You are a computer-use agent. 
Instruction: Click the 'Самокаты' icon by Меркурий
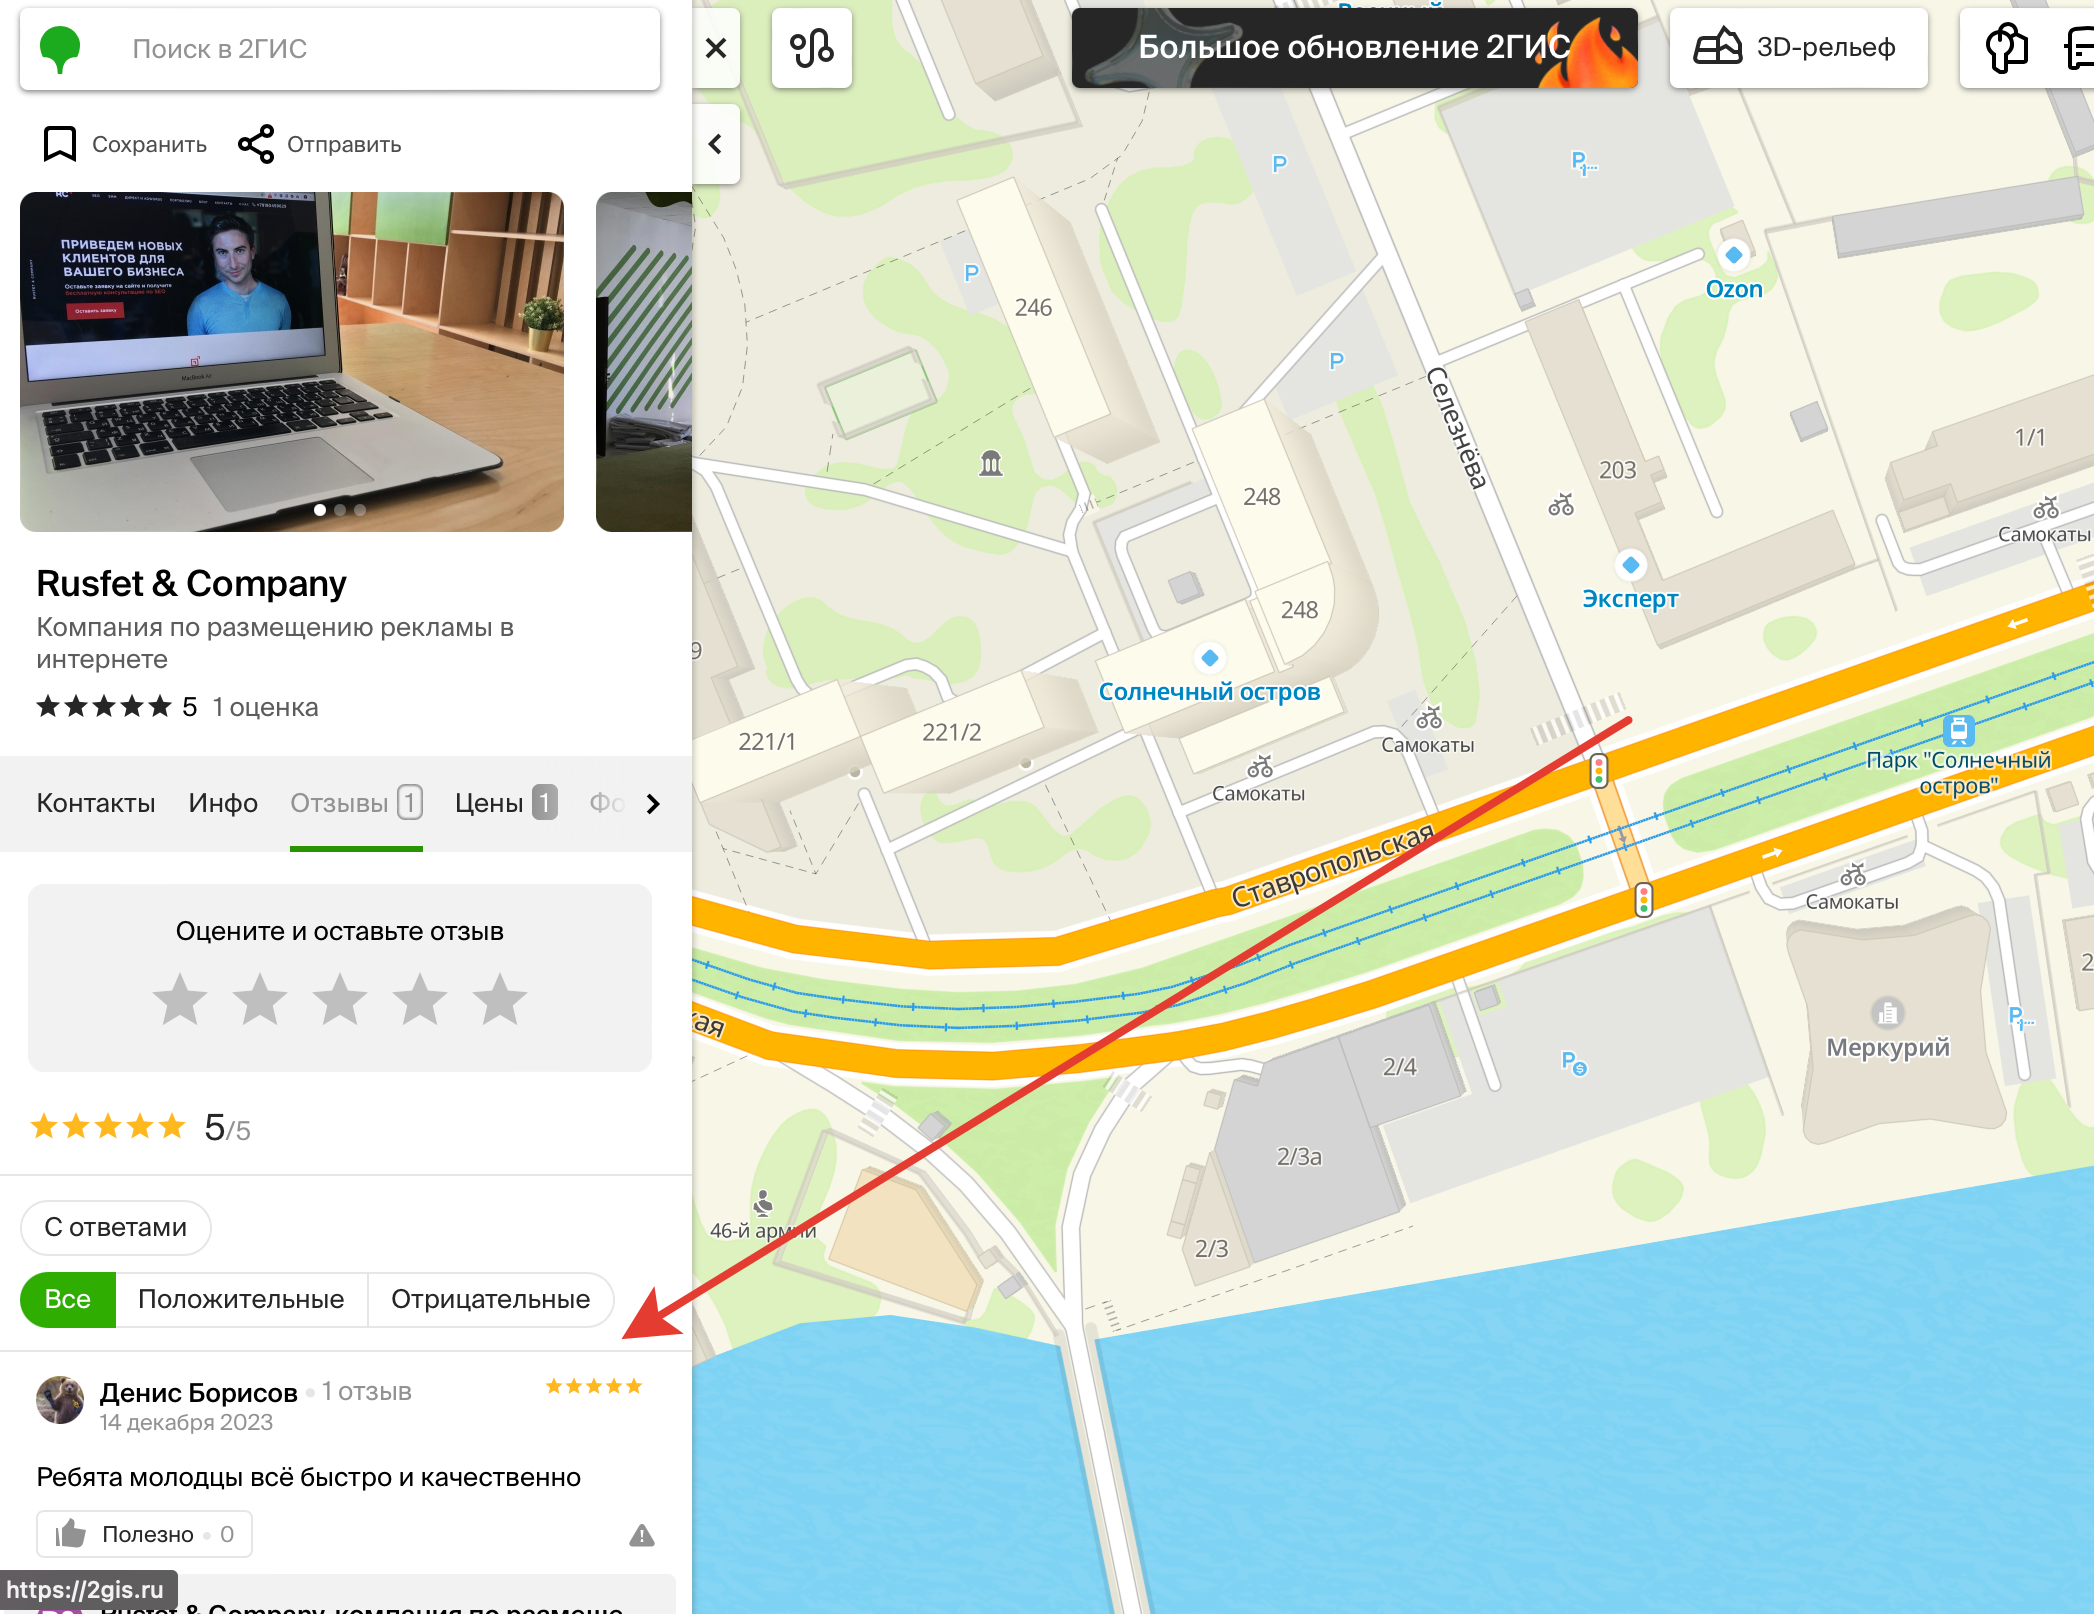point(1853,875)
